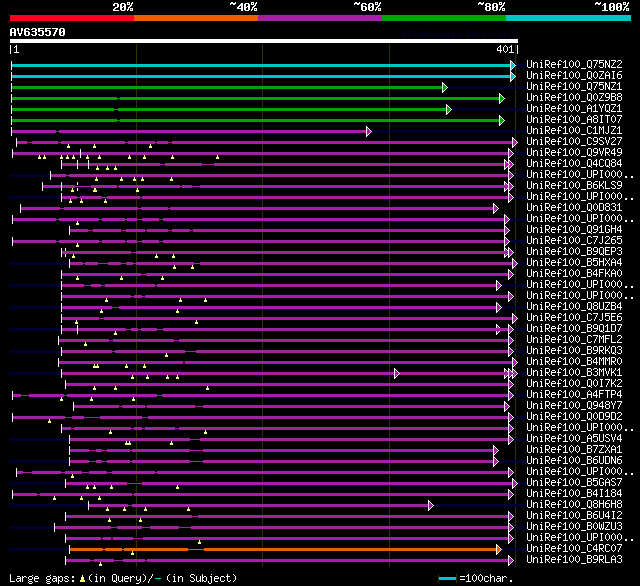The height and width of the screenshot is (586, 640).
Task: Click the red 20% identity legend segment
Action: (72, 18)
